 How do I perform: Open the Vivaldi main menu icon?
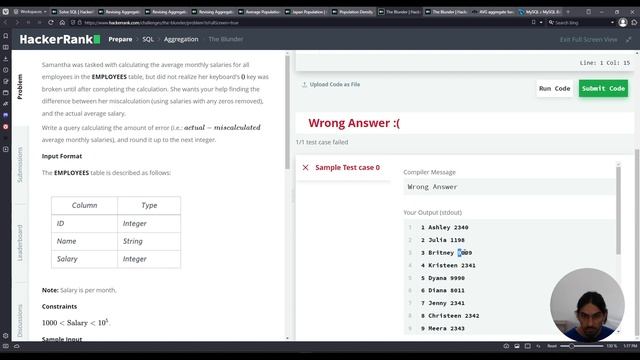point(5,12)
